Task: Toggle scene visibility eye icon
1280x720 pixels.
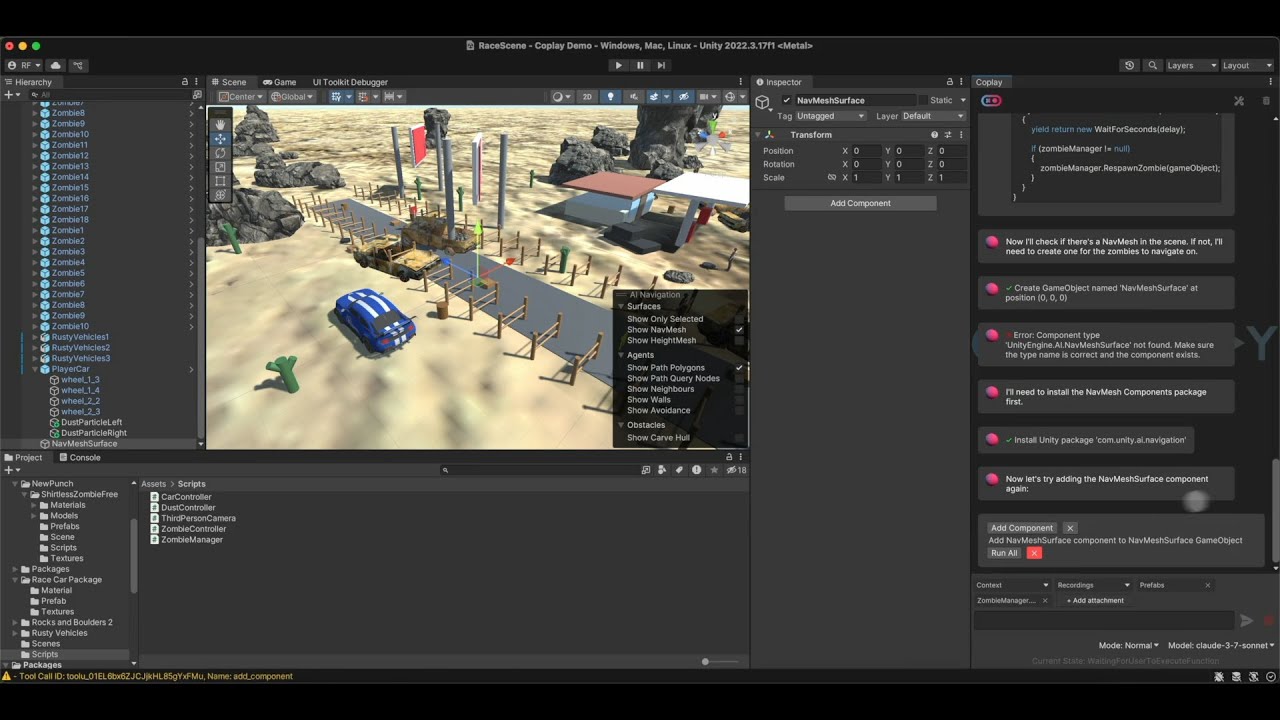Action: (684, 97)
